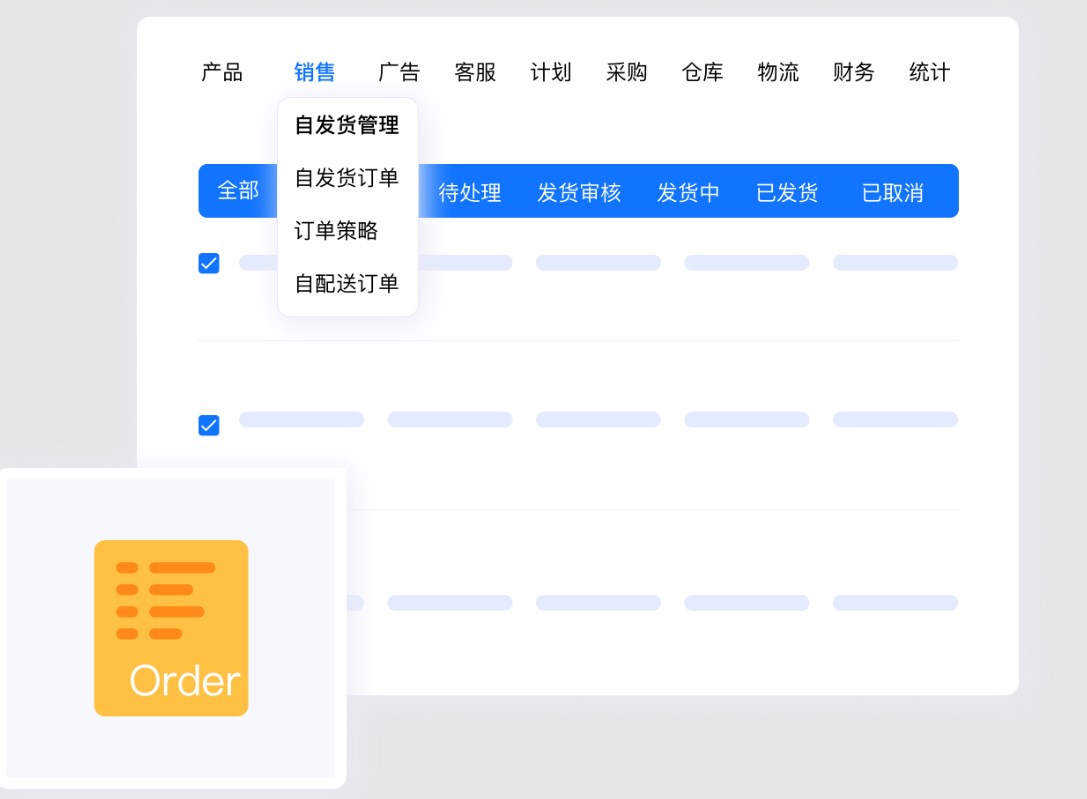Open the 物流 (Logistics) menu
This screenshot has height=799, width=1087.
779,71
